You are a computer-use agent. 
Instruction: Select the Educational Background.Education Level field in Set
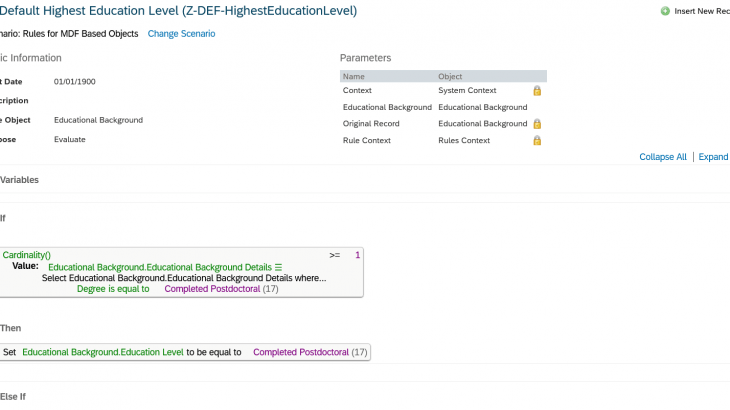pyautogui.click(x=103, y=352)
